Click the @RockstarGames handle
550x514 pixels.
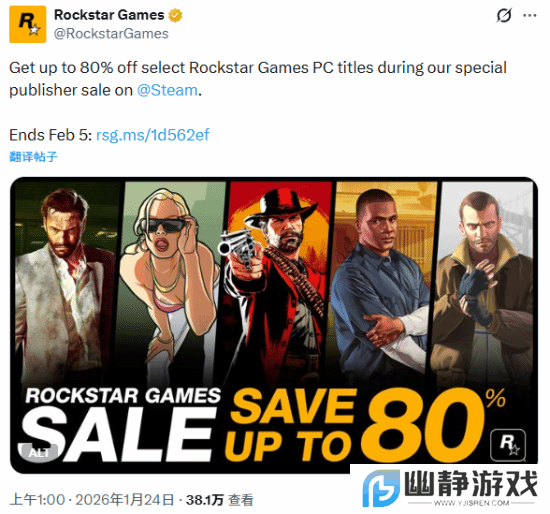pyautogui.click(x=111, y=34)
